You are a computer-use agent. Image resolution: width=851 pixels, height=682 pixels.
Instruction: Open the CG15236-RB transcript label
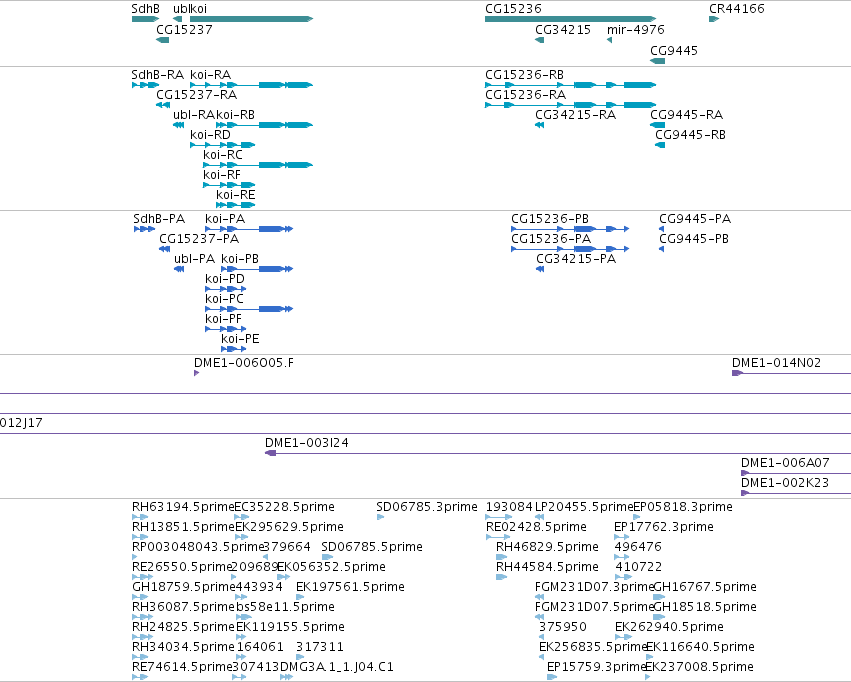click(524, 75)
